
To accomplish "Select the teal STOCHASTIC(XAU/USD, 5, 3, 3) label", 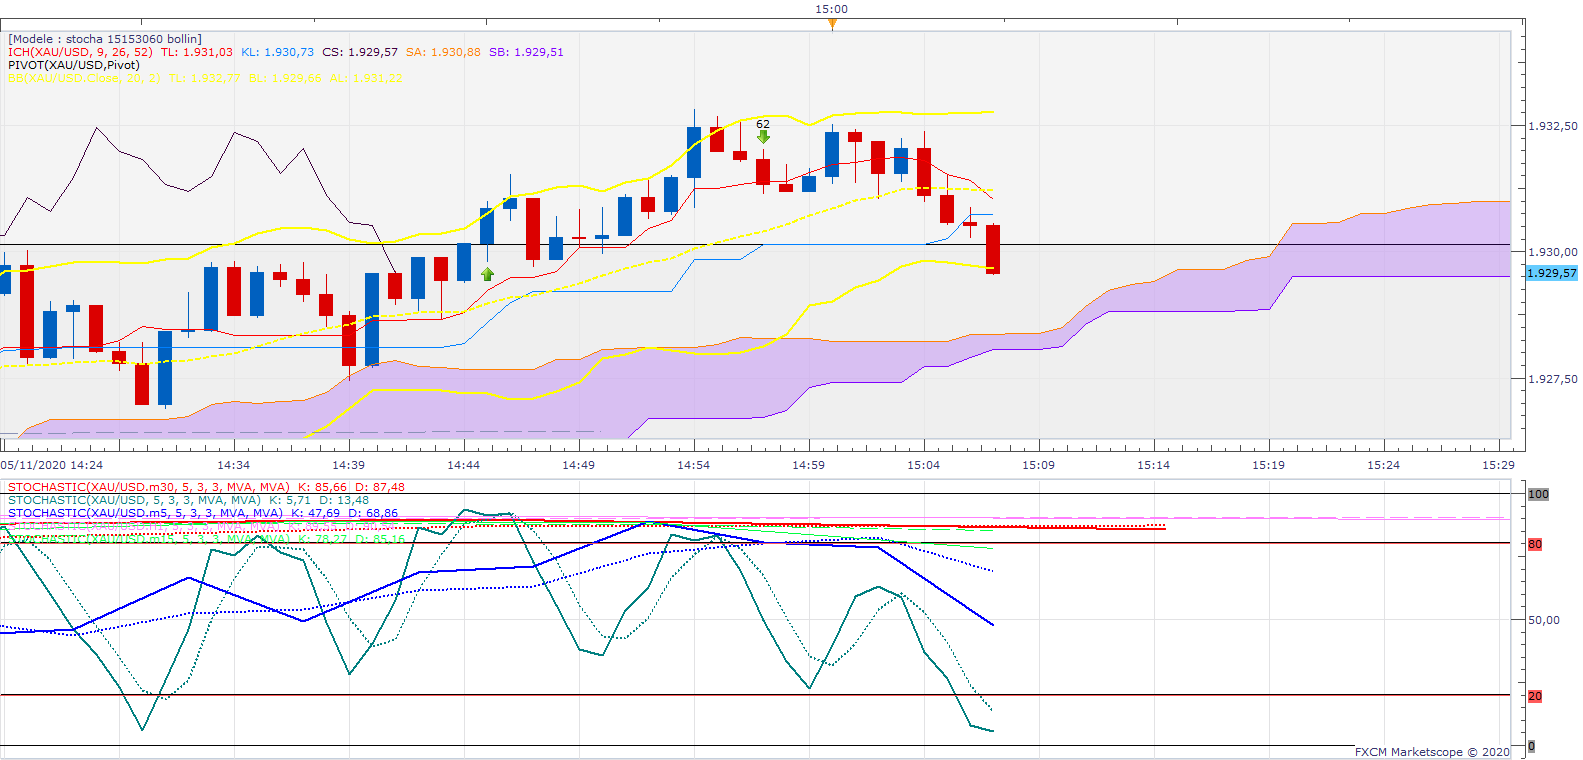I will click(134, 500).
